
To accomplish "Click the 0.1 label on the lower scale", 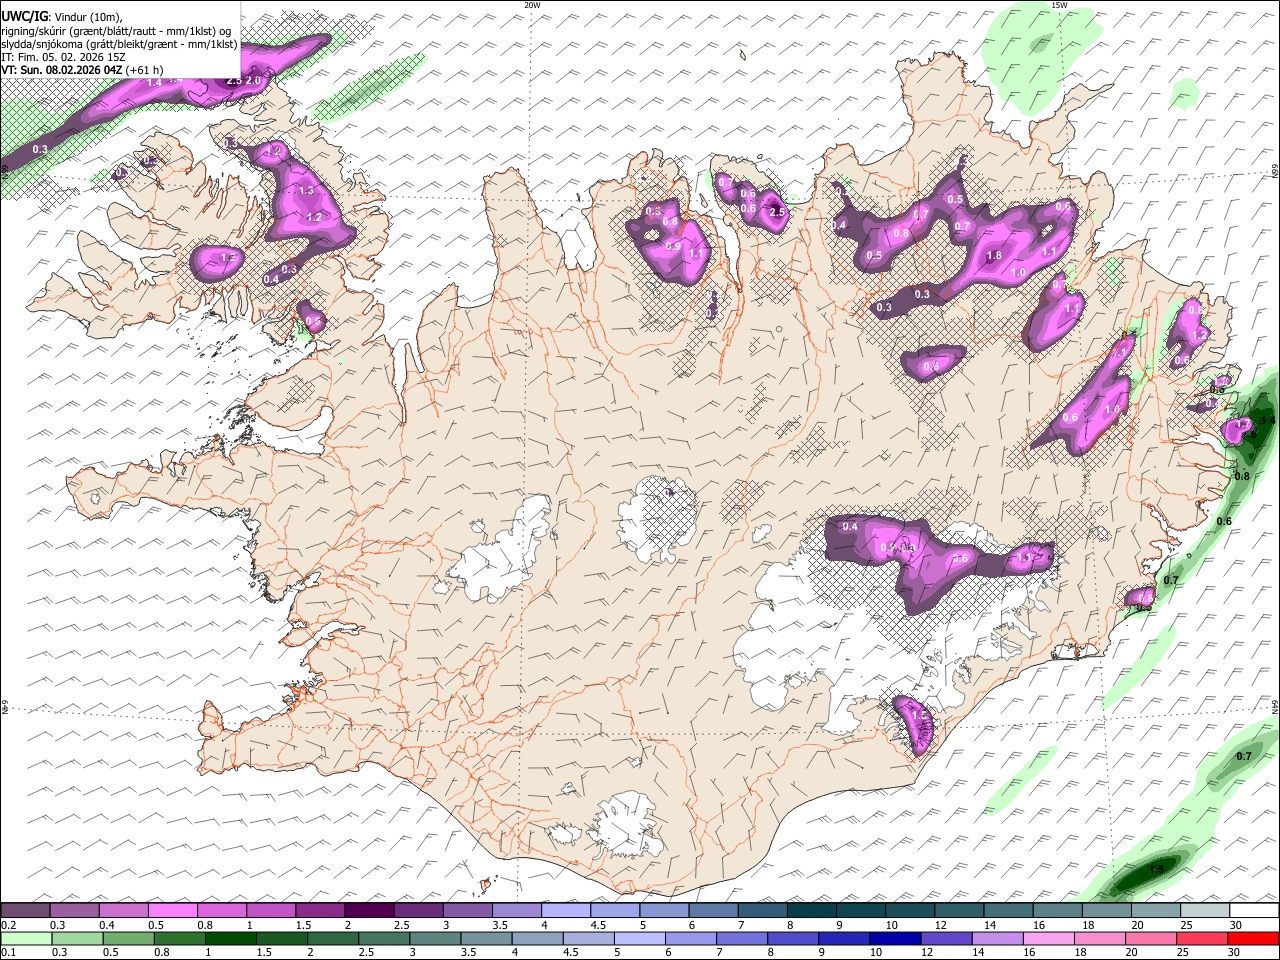I will coord(10,952).
